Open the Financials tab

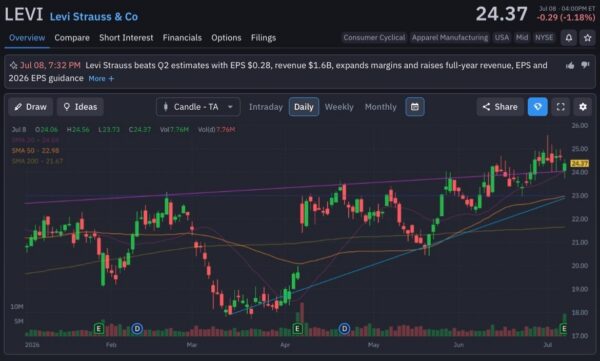pyautogui.click(x=182, y=38)
